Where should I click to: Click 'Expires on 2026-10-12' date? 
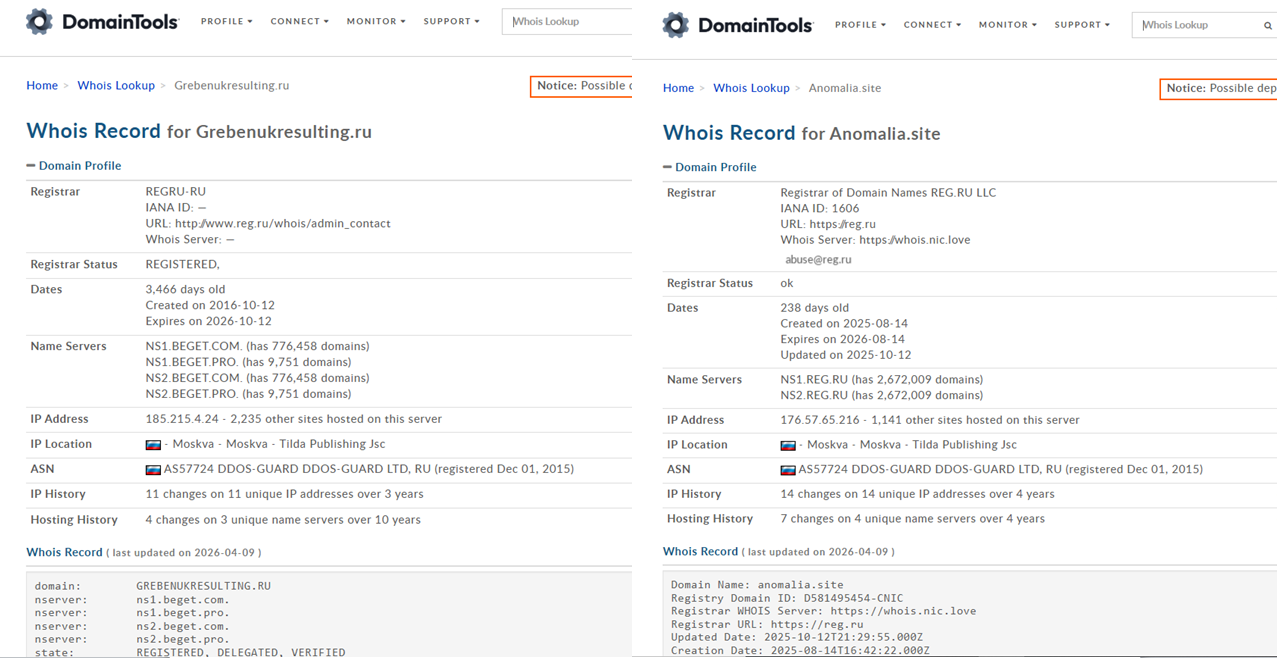pos(209,322)
